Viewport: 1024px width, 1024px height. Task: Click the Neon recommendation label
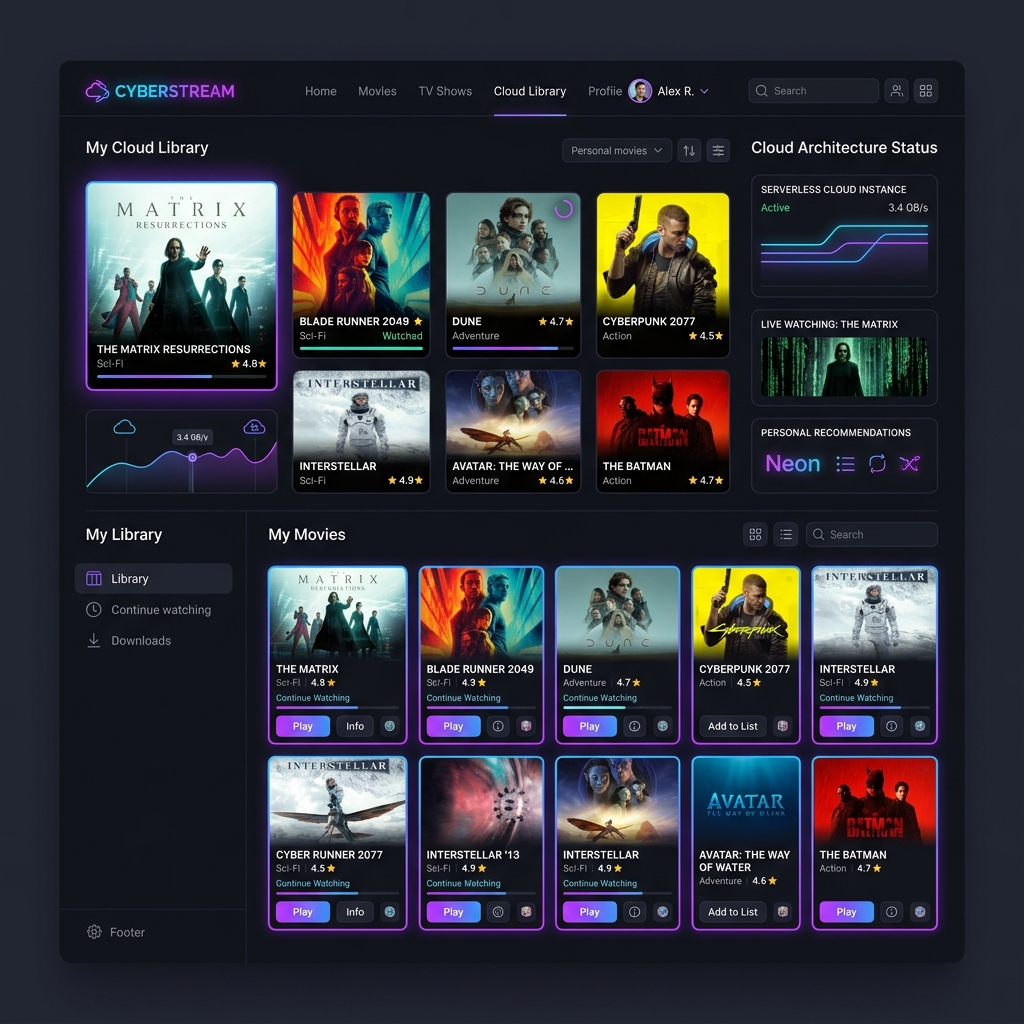click(792, 464)
